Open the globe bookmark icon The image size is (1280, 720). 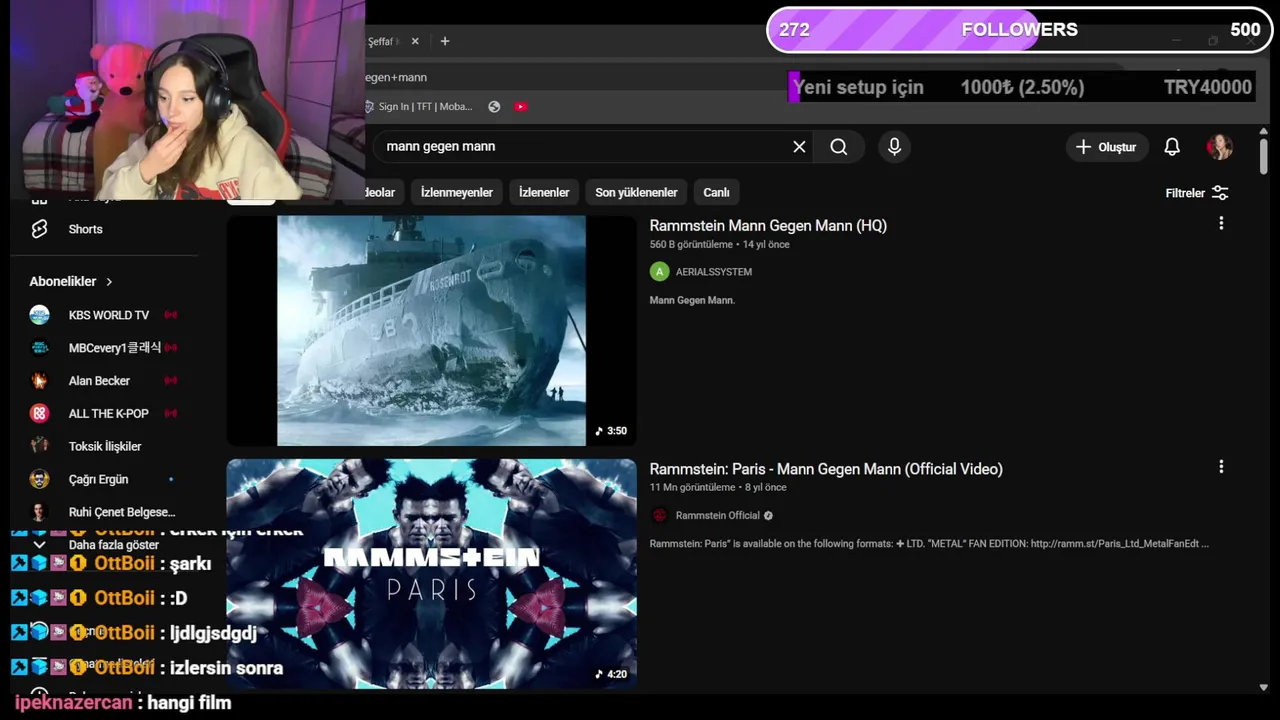[494, 107]
